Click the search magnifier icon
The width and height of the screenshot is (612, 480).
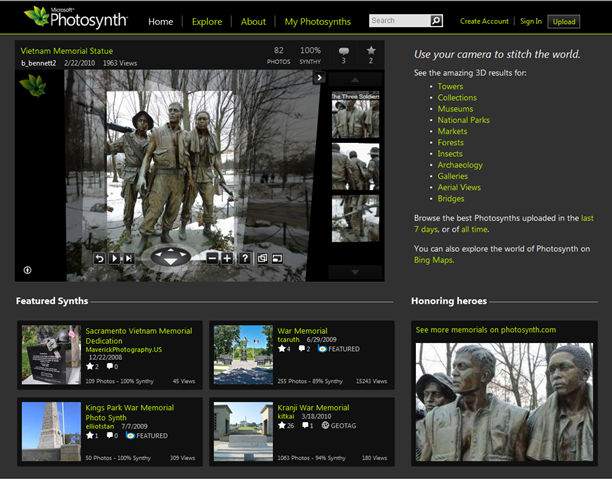coord(436,20)
